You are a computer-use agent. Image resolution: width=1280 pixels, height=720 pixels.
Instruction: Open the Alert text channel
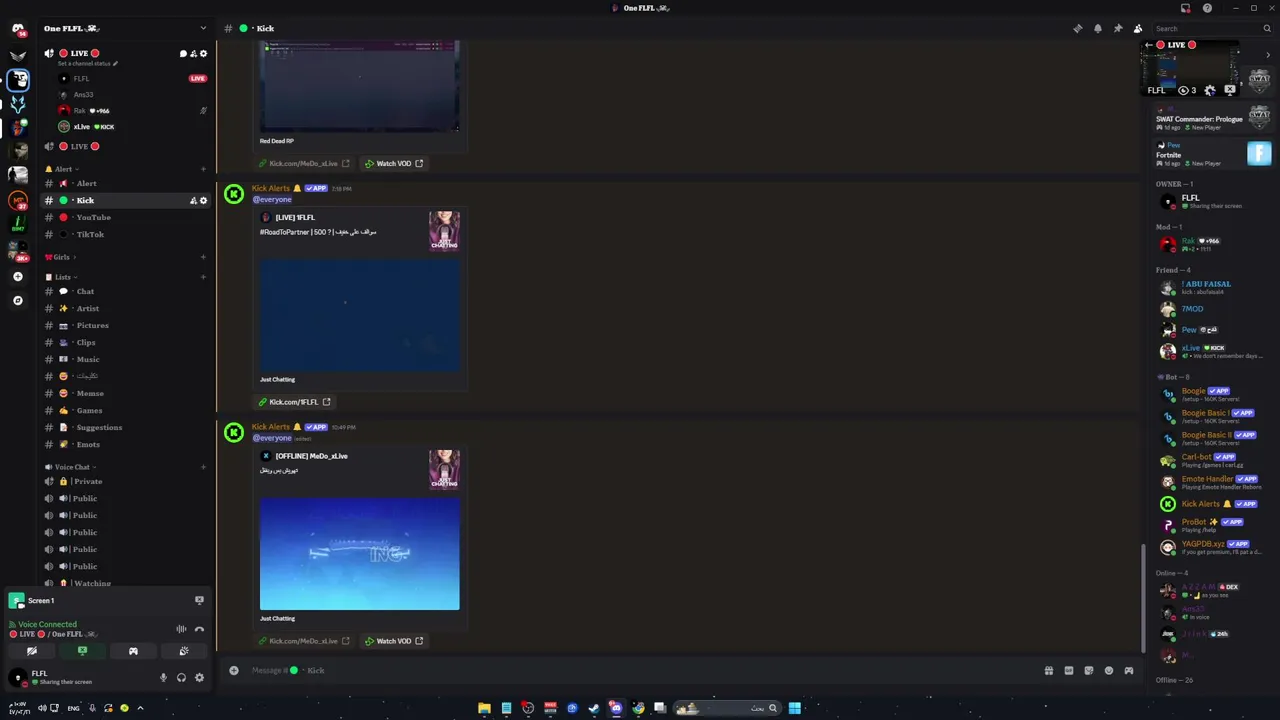(x=125, y=183)
